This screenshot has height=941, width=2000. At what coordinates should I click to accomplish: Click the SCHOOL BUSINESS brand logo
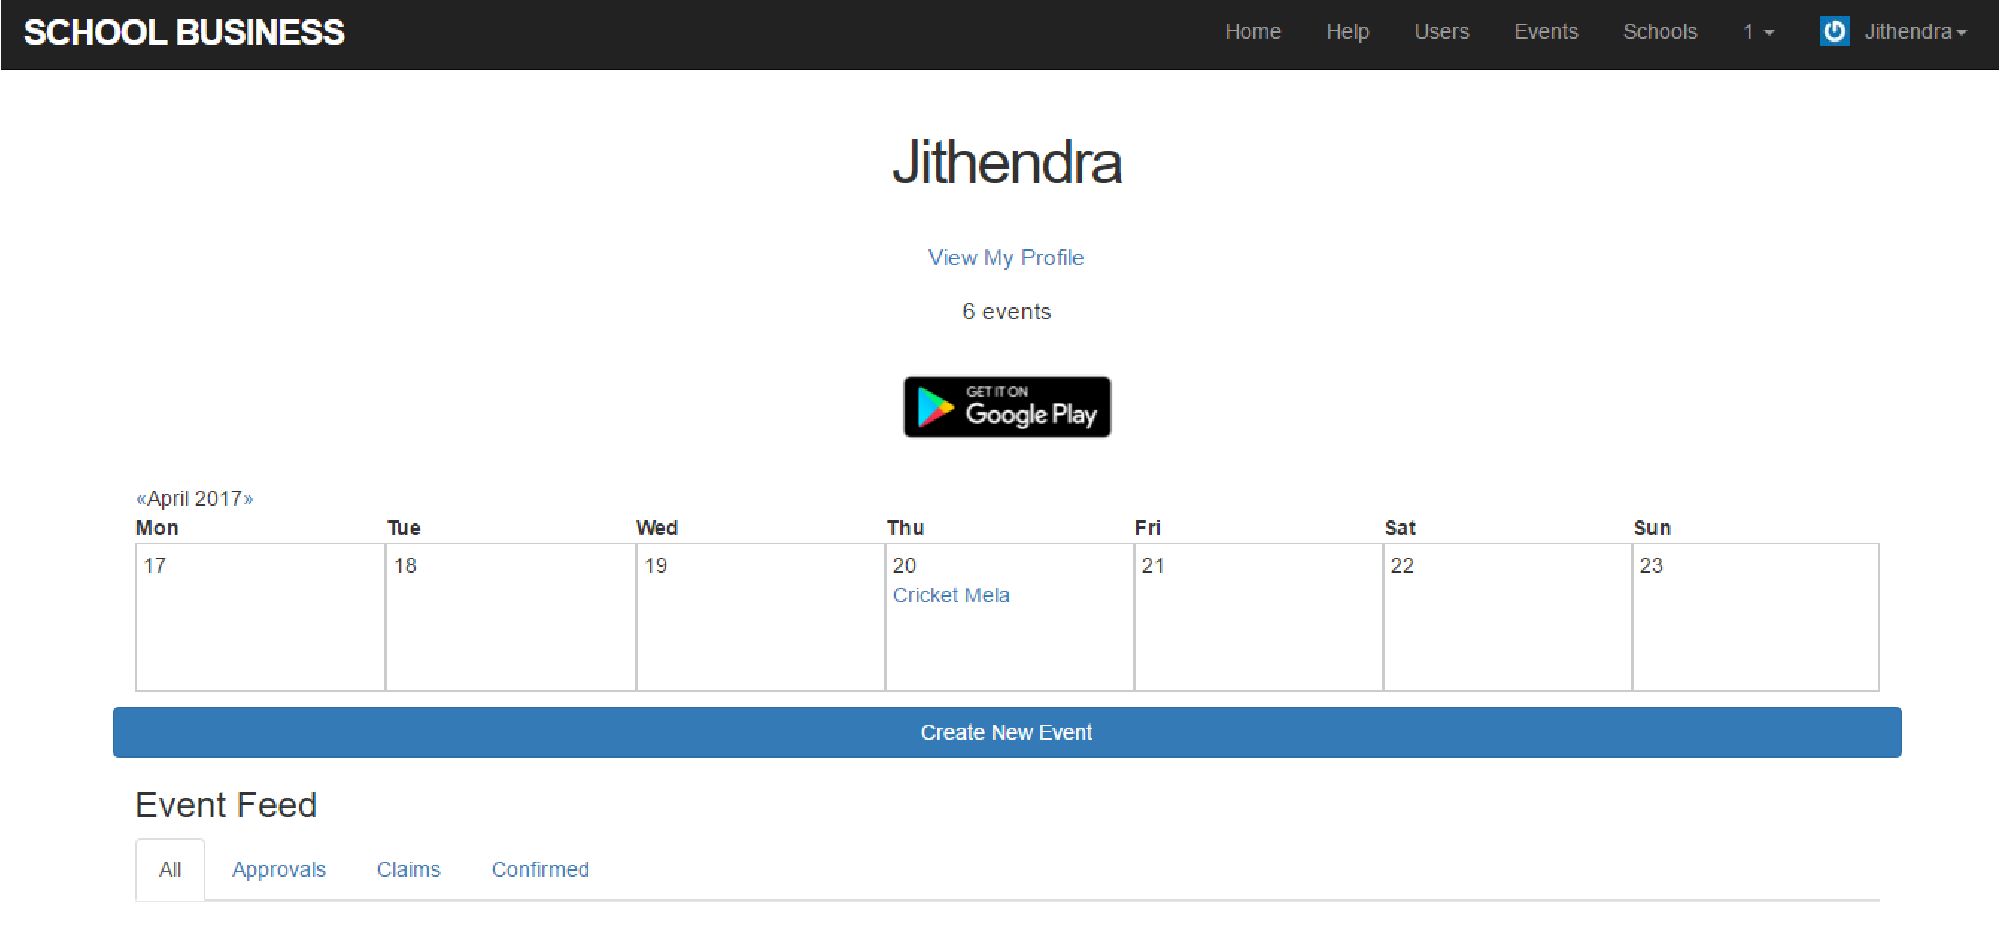pyautogui.click(x=184, y=33)
